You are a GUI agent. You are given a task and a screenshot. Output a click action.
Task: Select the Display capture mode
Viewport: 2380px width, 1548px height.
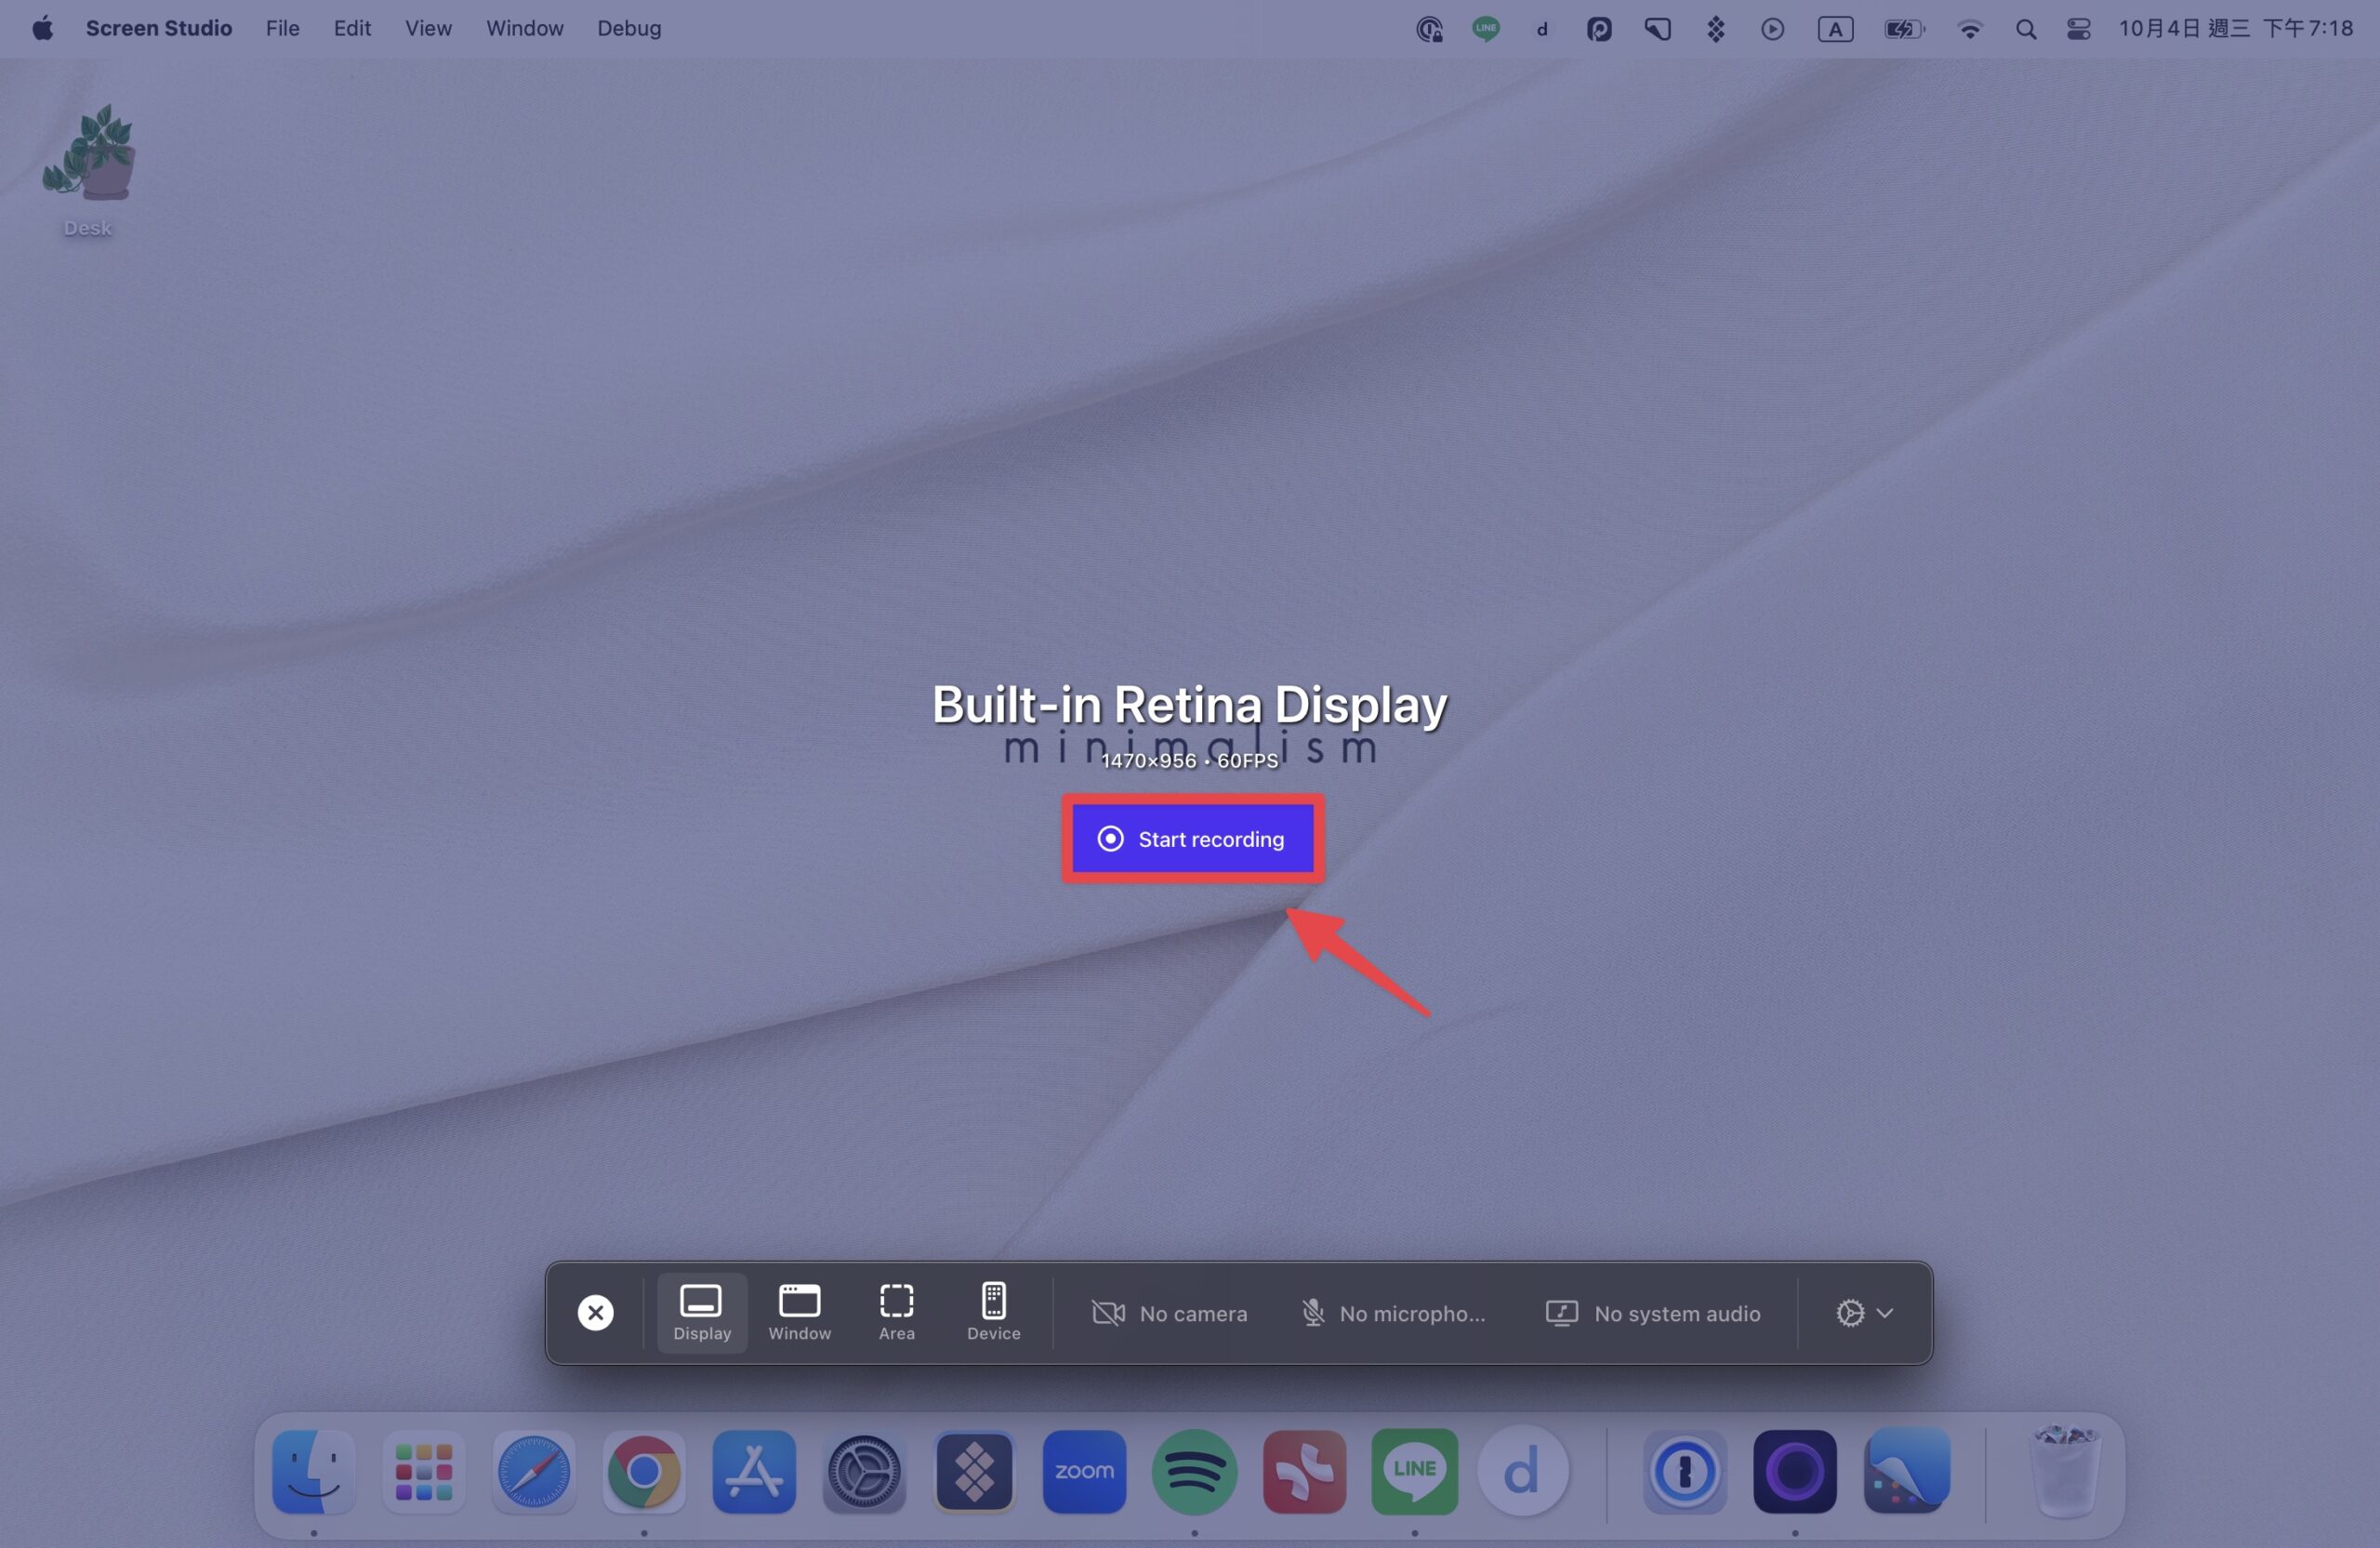point(702,1312)
